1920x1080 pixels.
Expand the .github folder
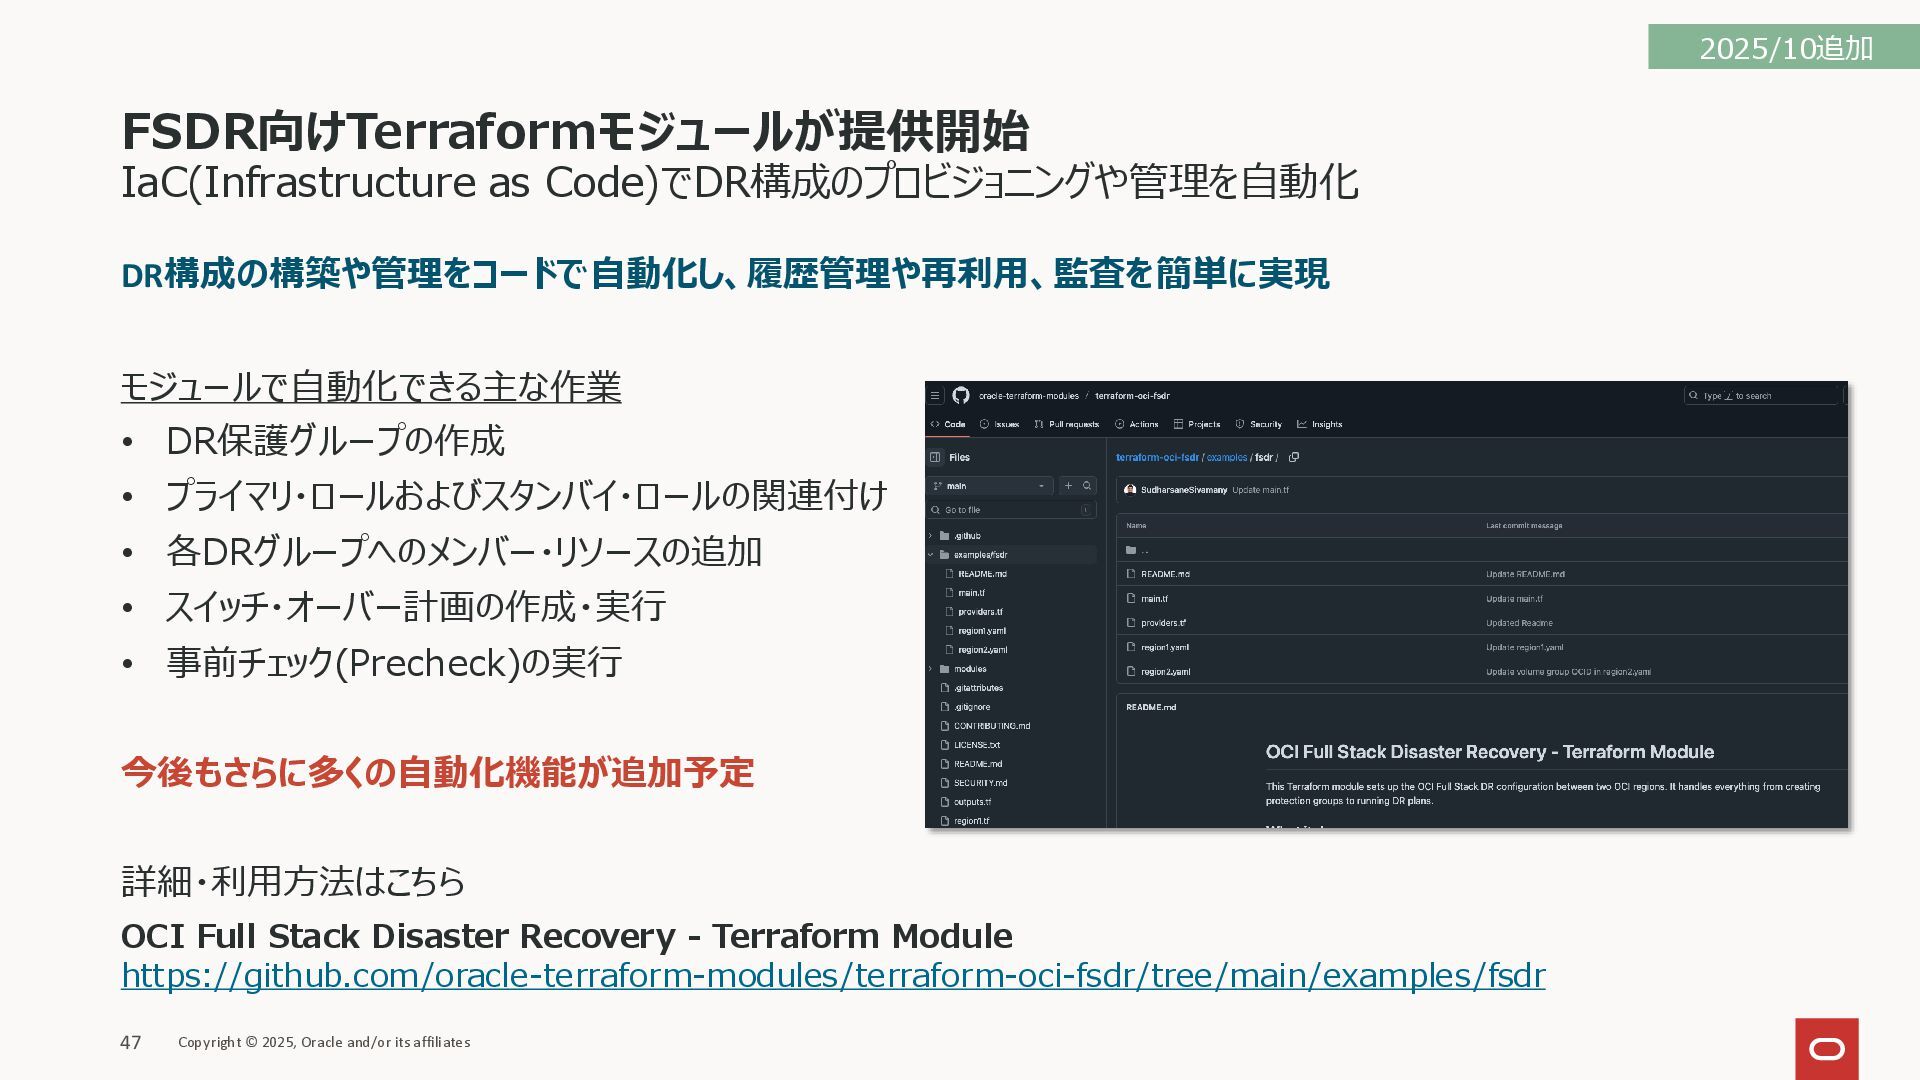(x=931, y=536)
